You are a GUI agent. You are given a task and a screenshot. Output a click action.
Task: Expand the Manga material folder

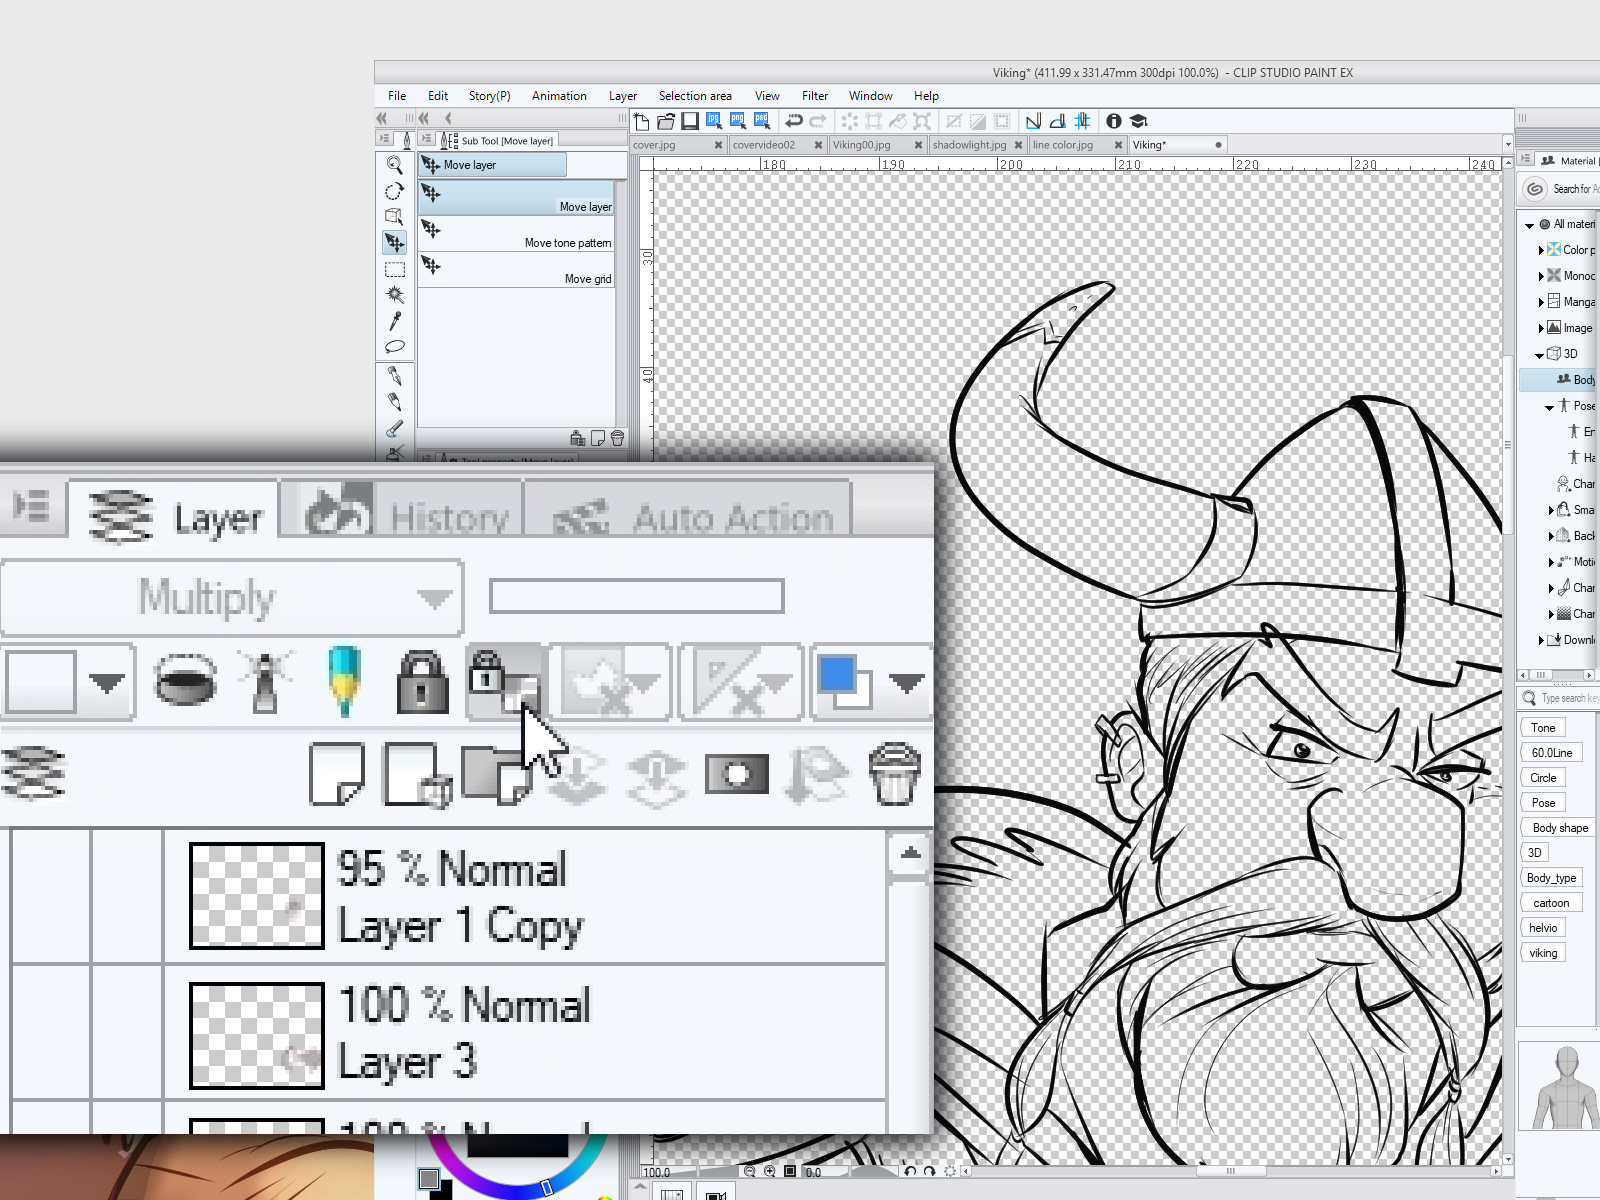tap(1541, 302)
